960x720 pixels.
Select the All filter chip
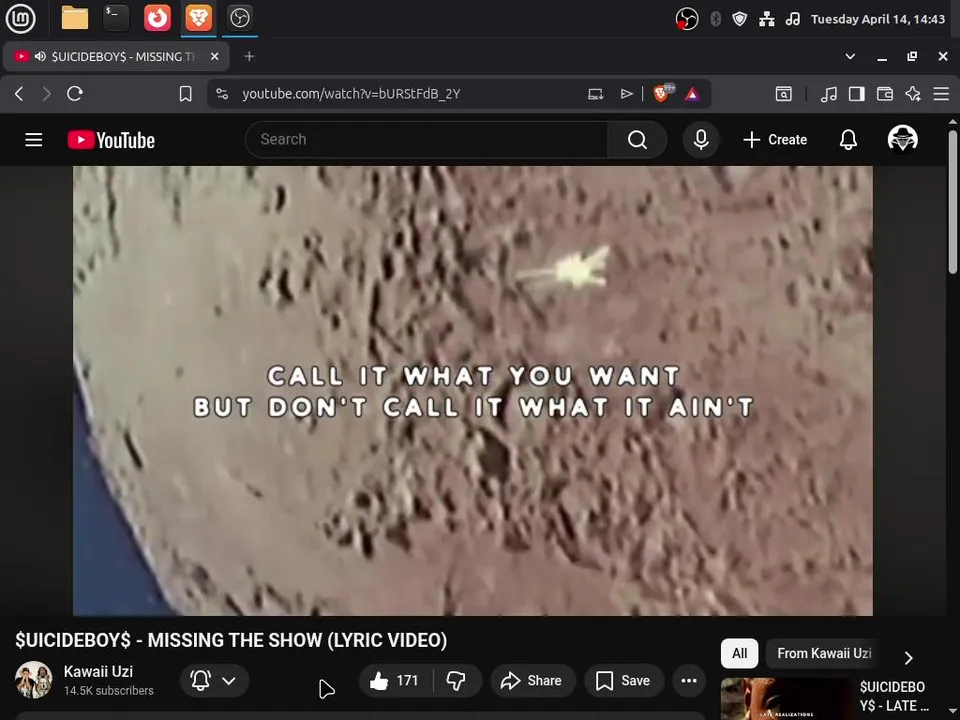tap(740, 653)
